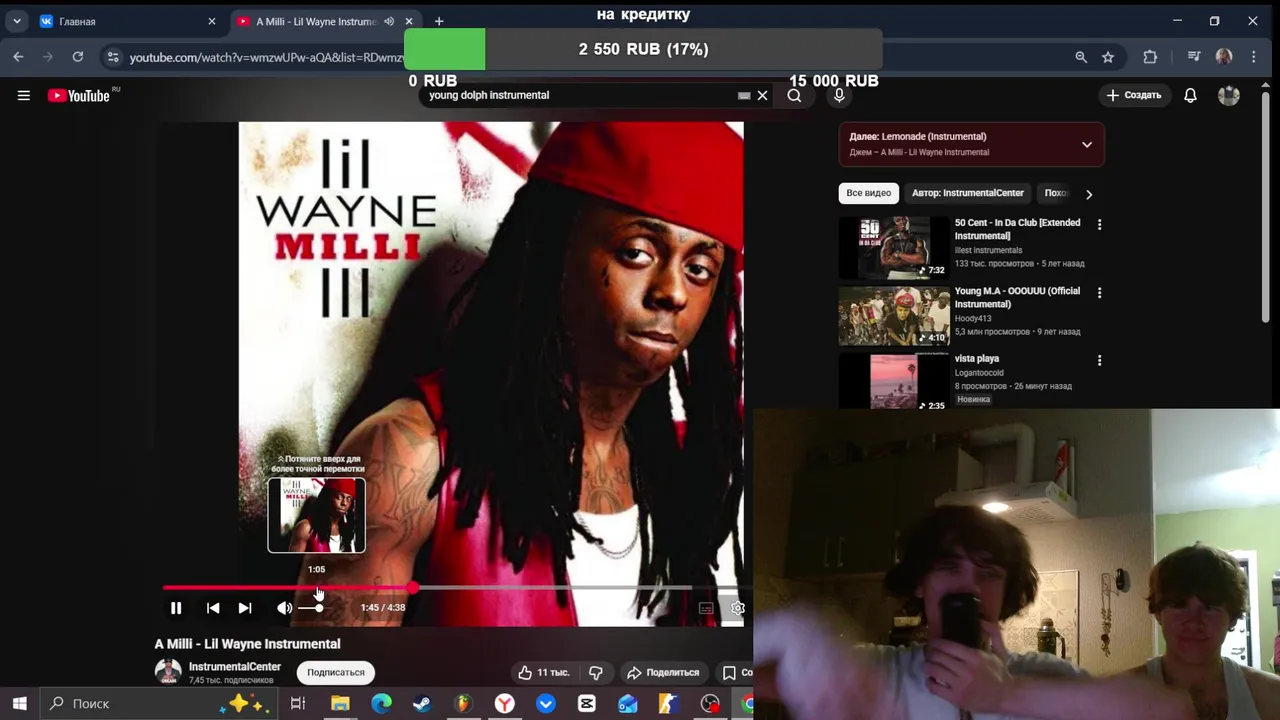Clear the YouTube search query
This screenshot has height=720, width=1280.
point(762,95)
